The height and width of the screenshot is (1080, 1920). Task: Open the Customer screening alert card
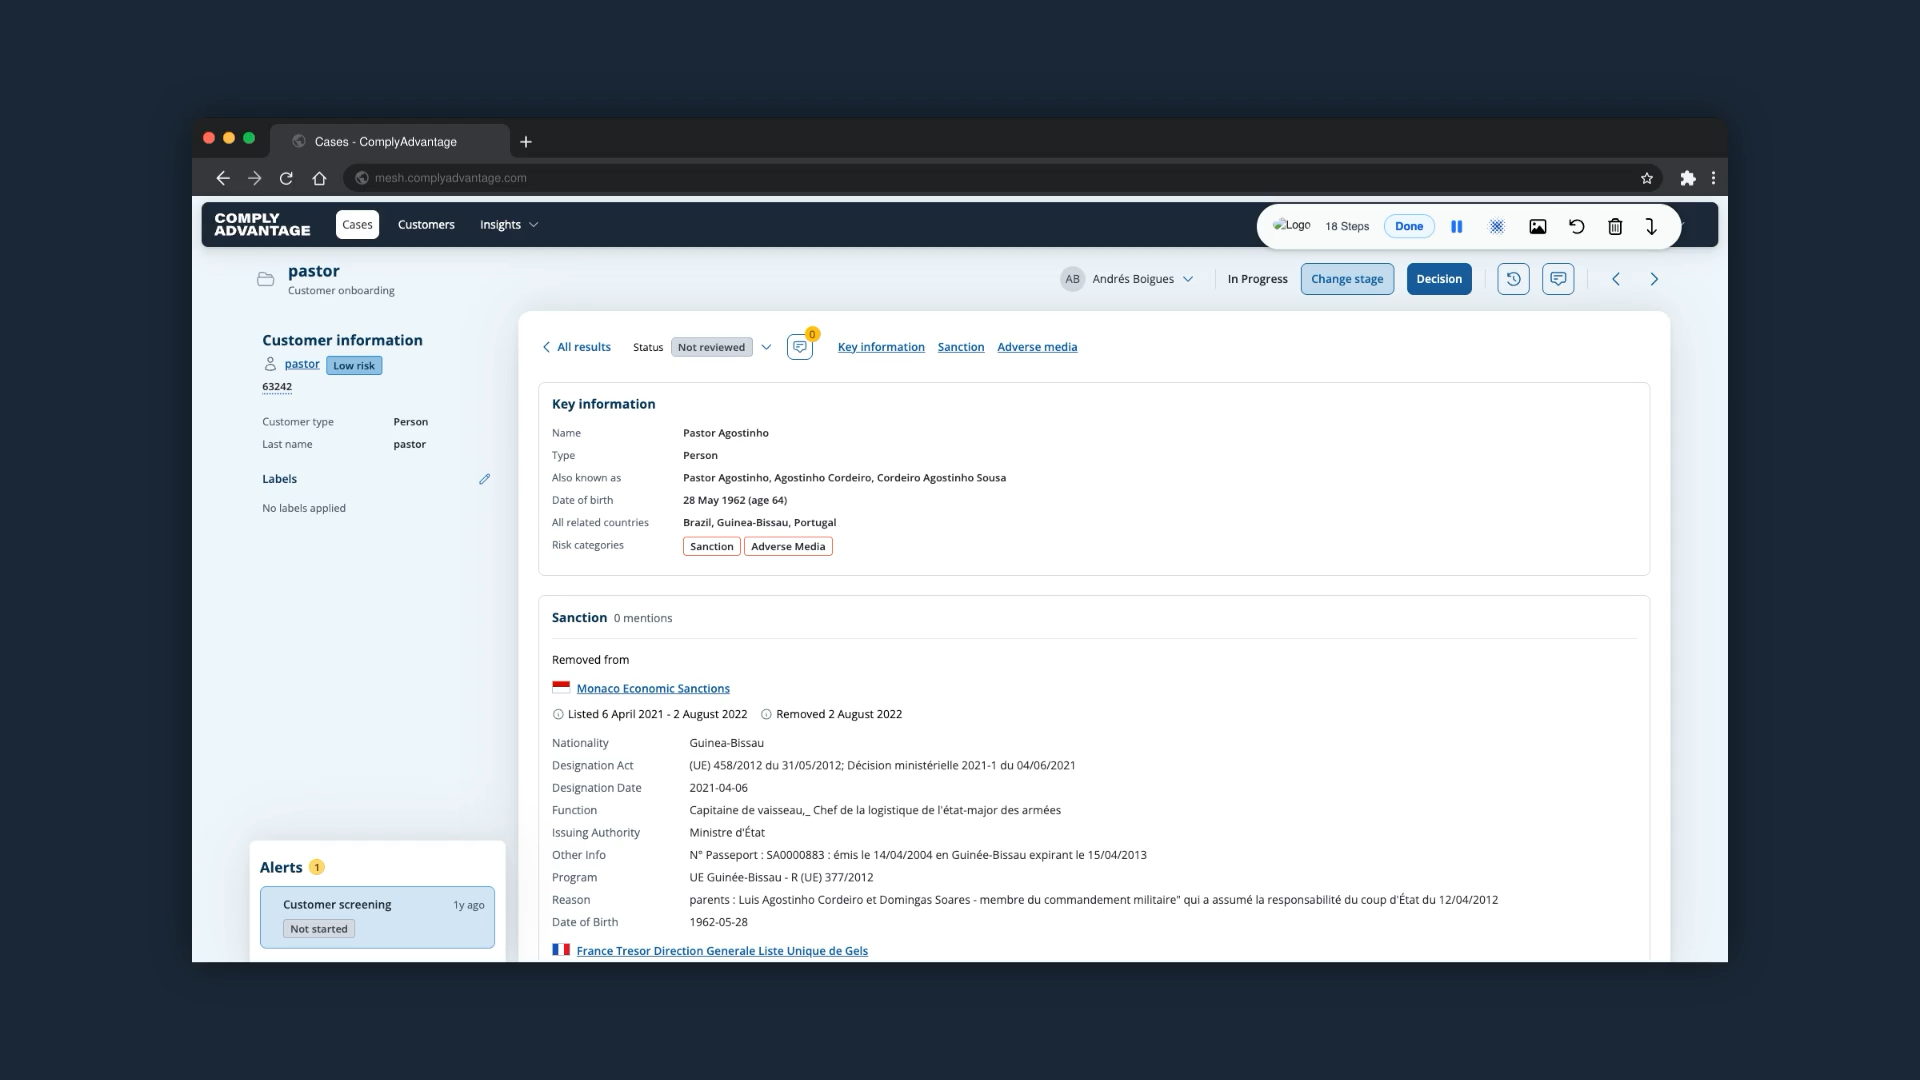377,917
